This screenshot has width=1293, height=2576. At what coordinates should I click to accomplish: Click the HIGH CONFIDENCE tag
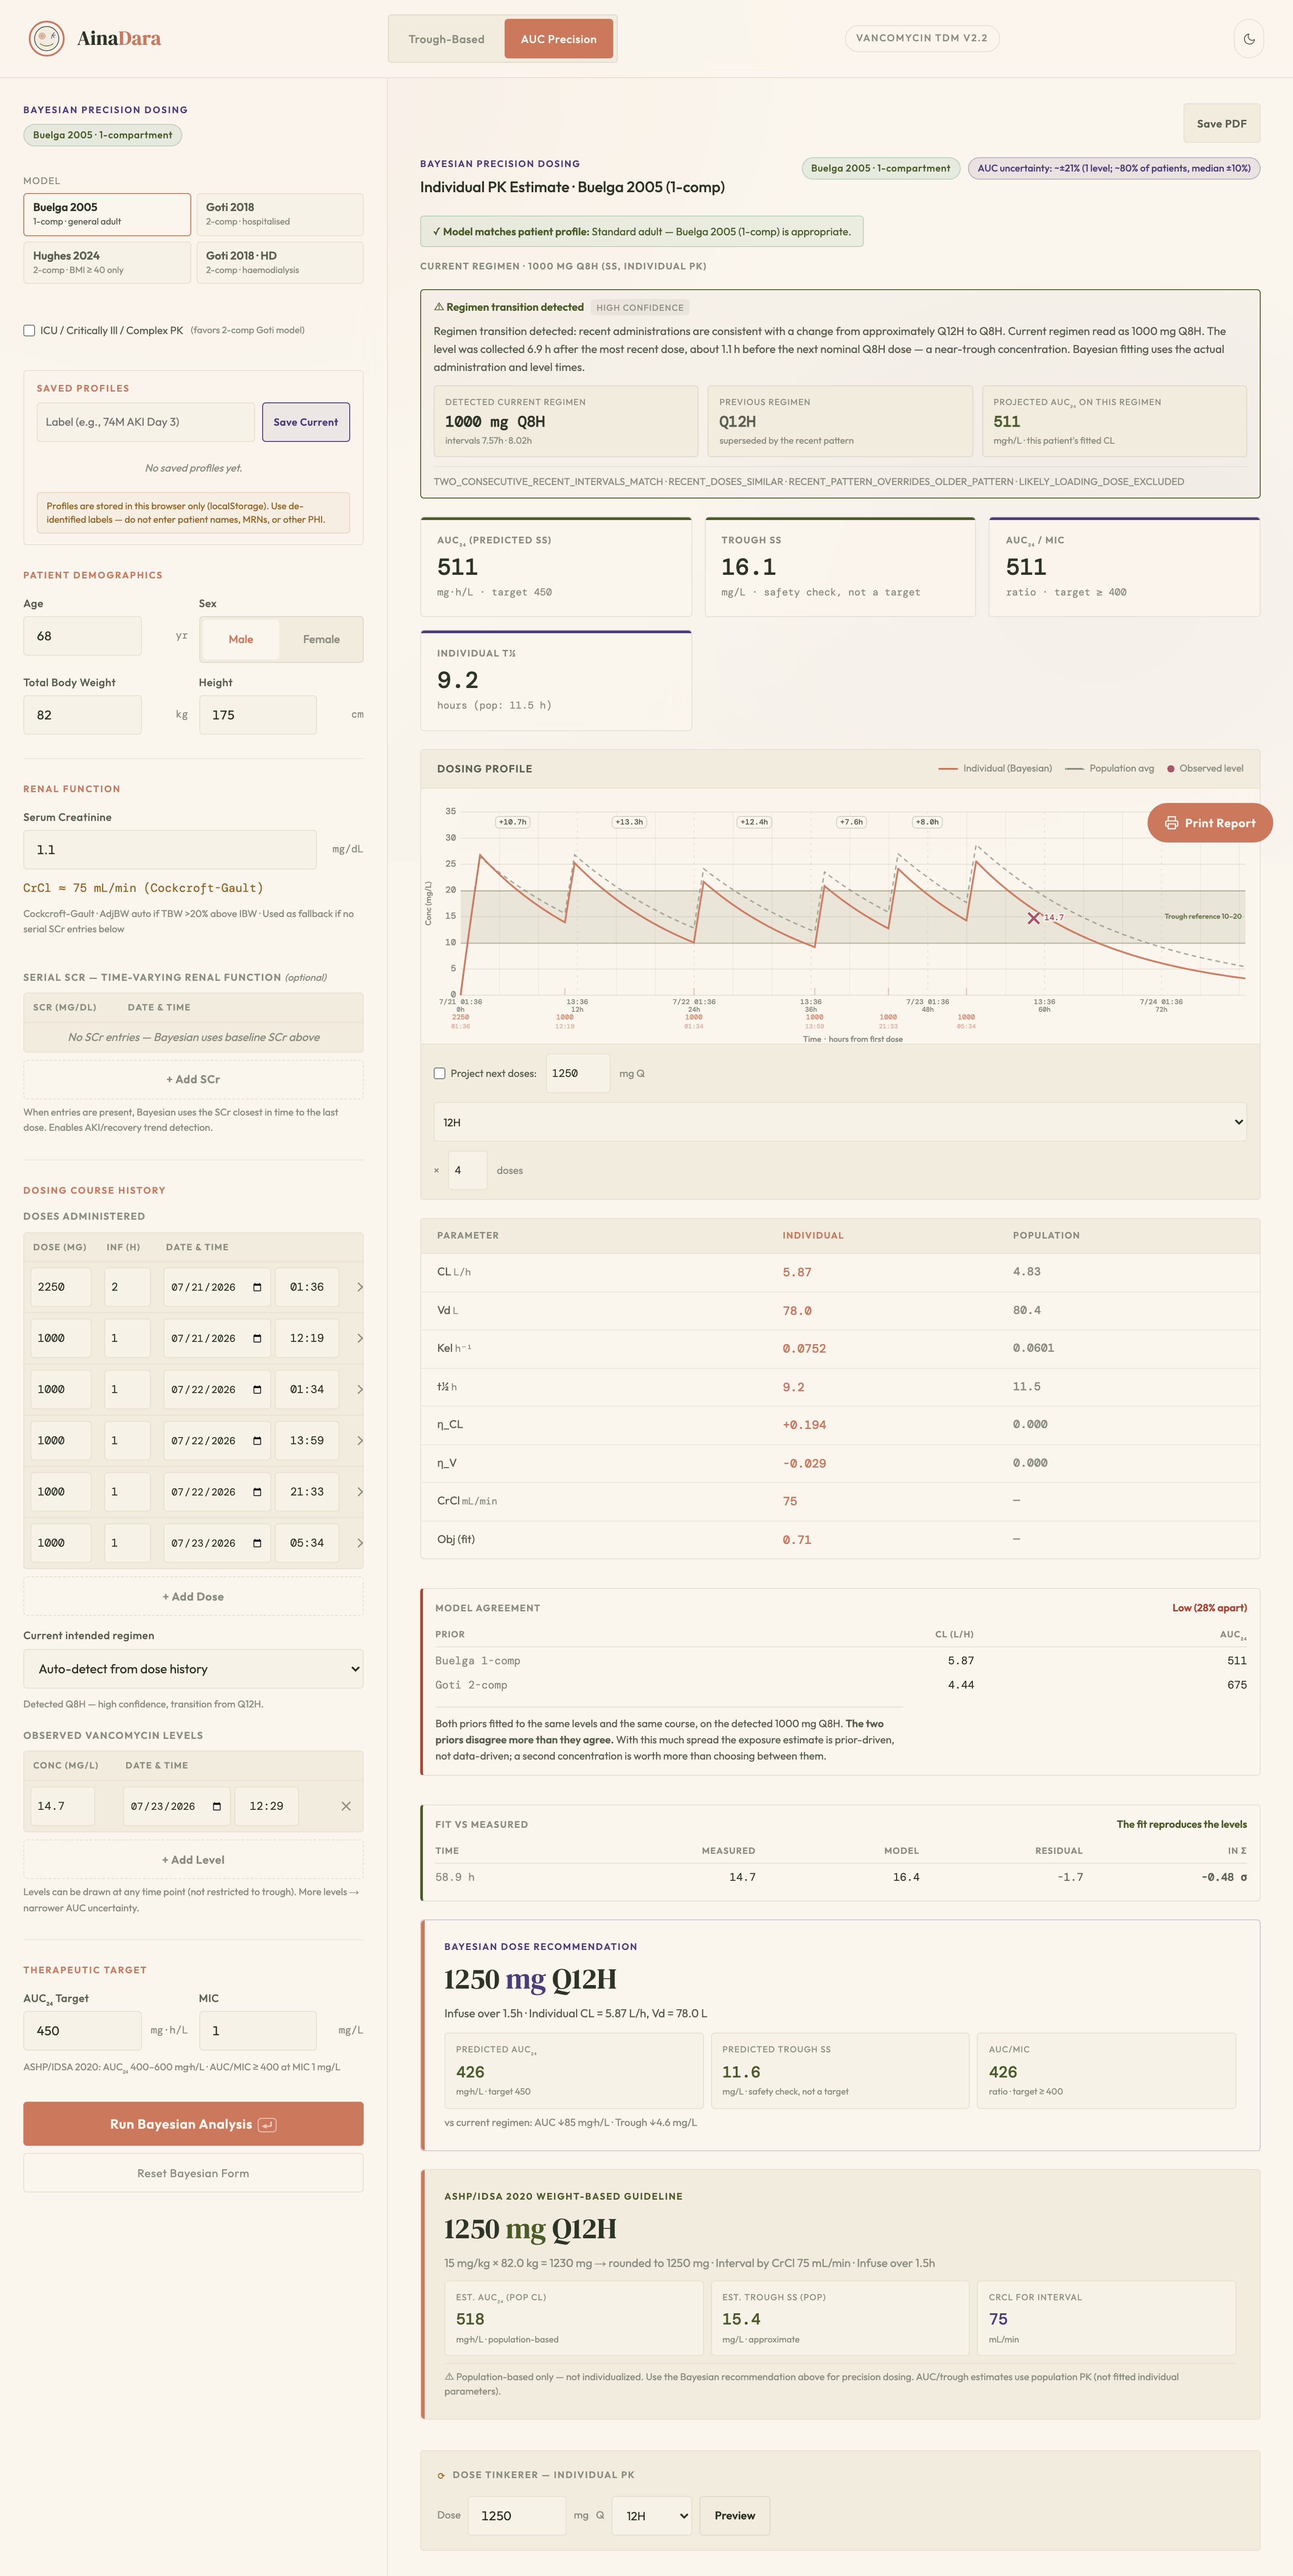tap(640, 308)
